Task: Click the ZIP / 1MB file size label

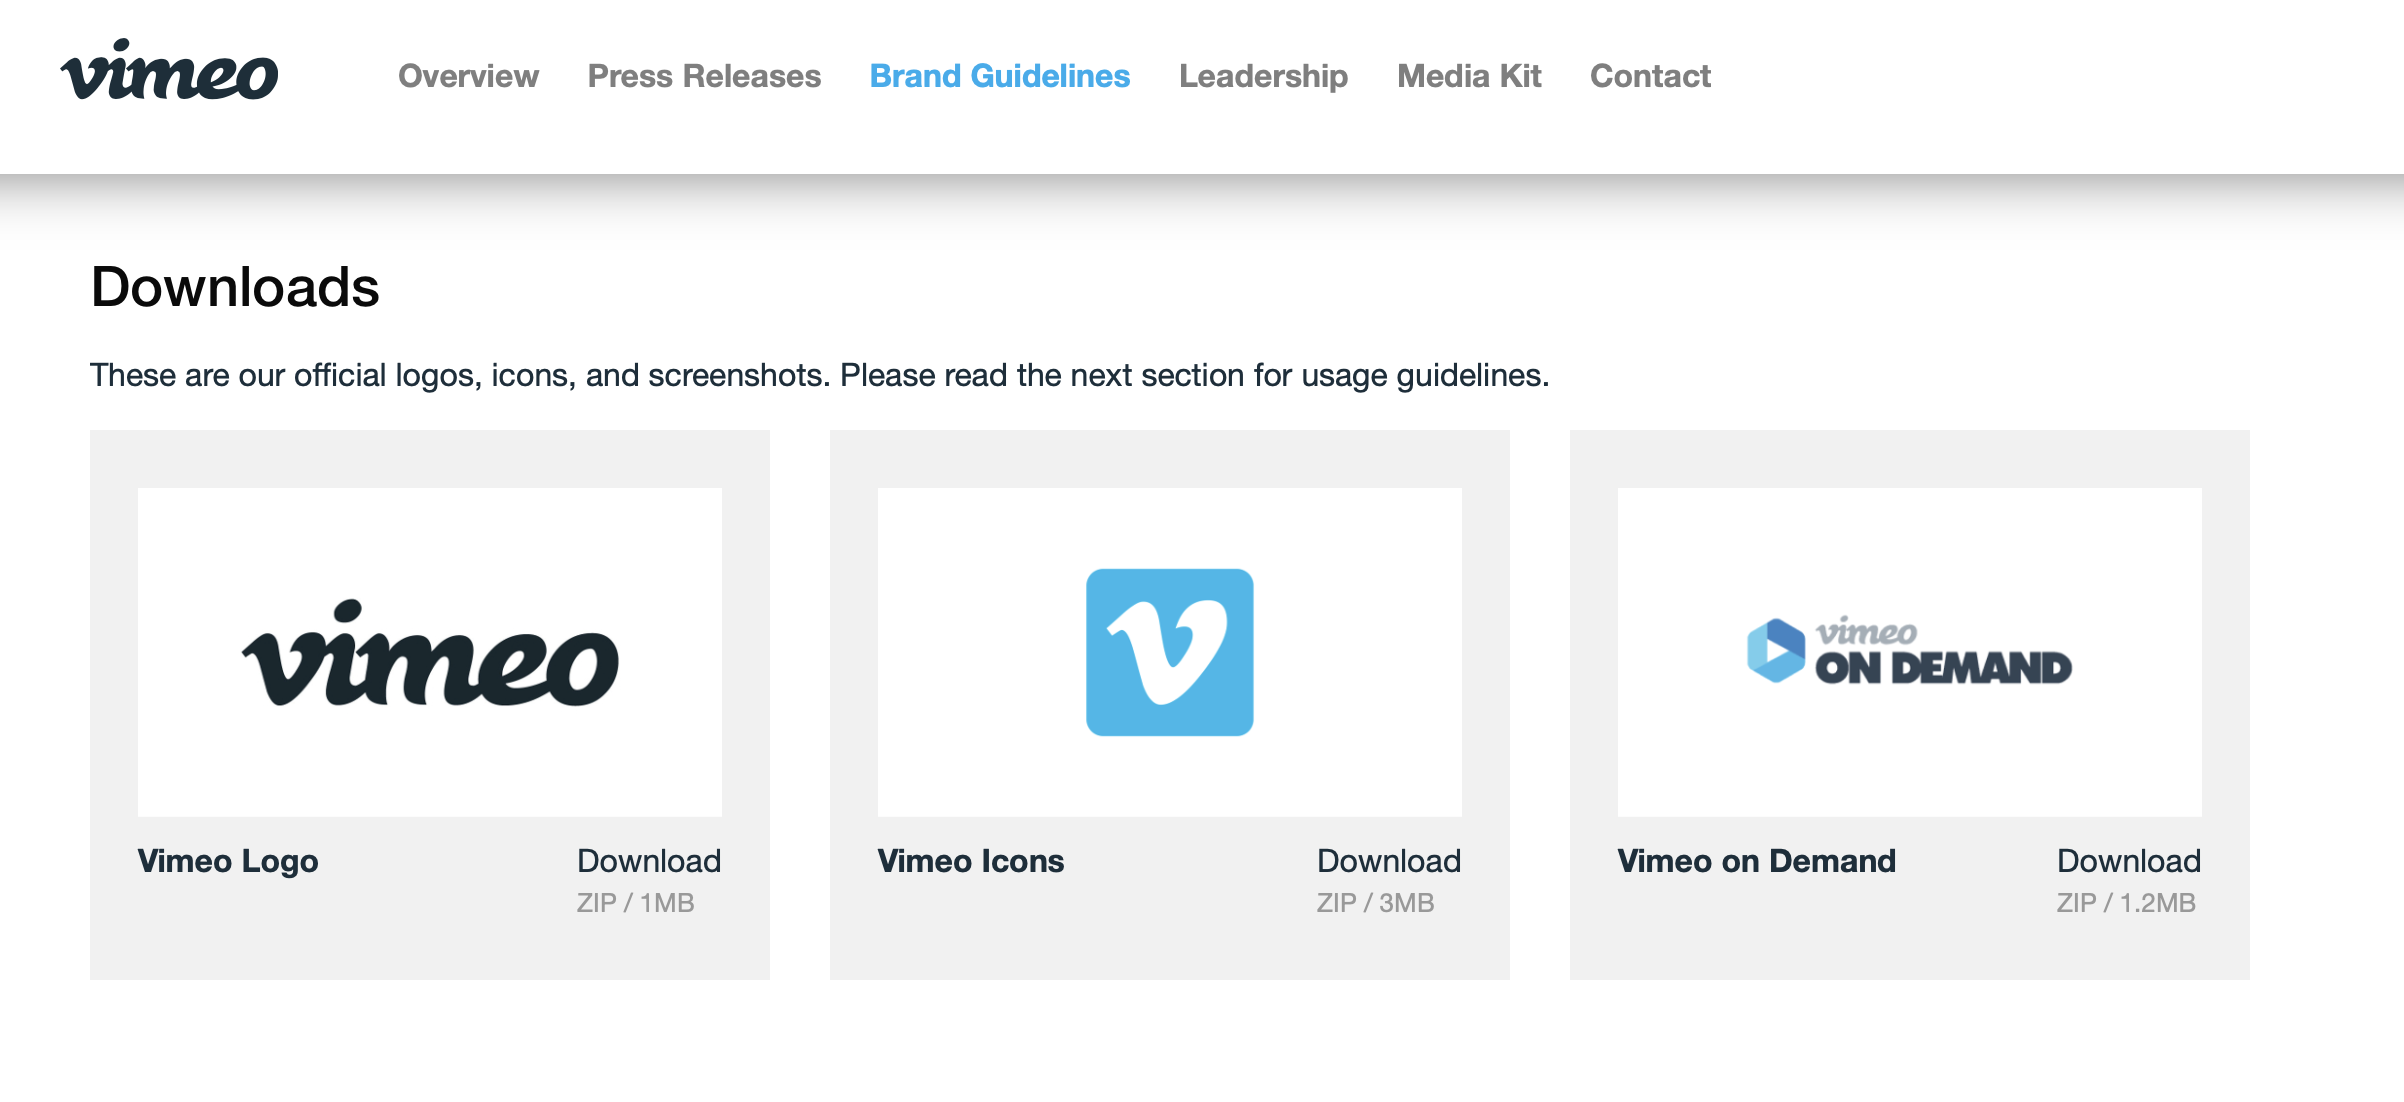Action: pos(635,903)
